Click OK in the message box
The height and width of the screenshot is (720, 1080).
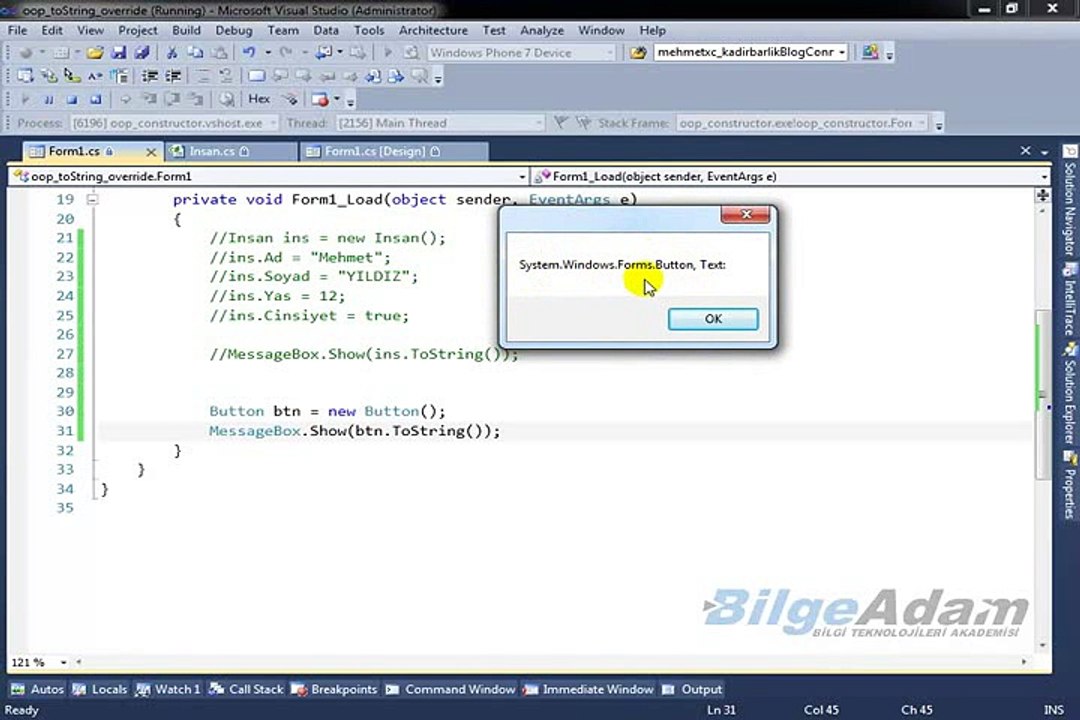click(x=713, y=319)
